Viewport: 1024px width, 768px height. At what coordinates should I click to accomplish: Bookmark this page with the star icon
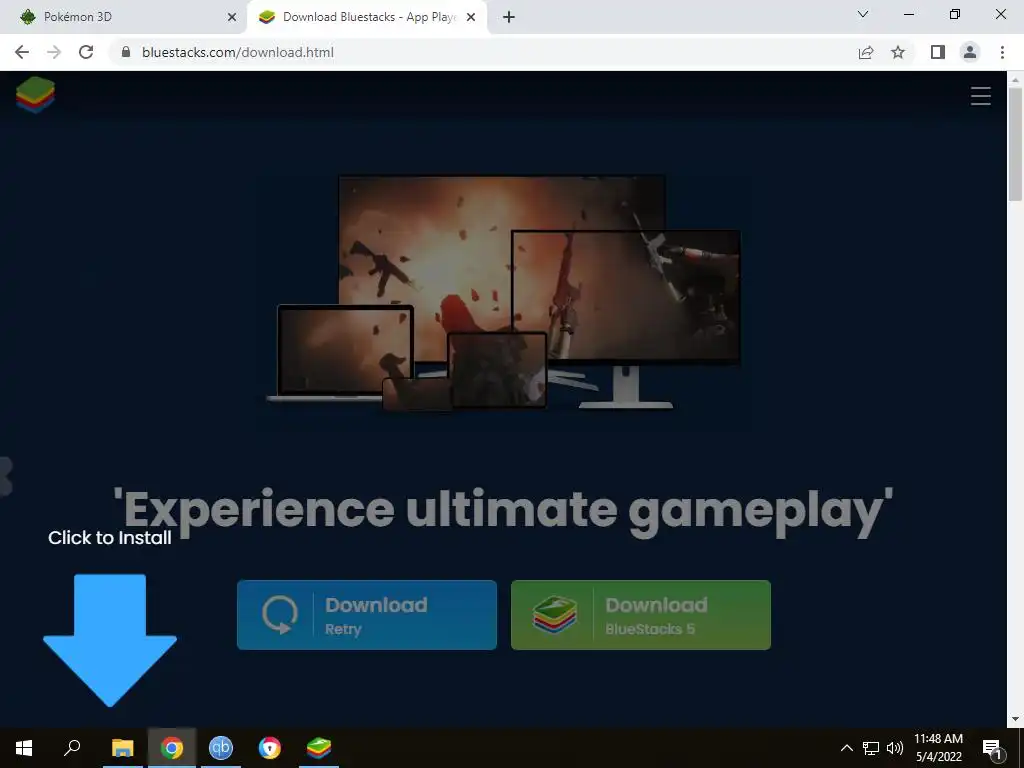898,52
